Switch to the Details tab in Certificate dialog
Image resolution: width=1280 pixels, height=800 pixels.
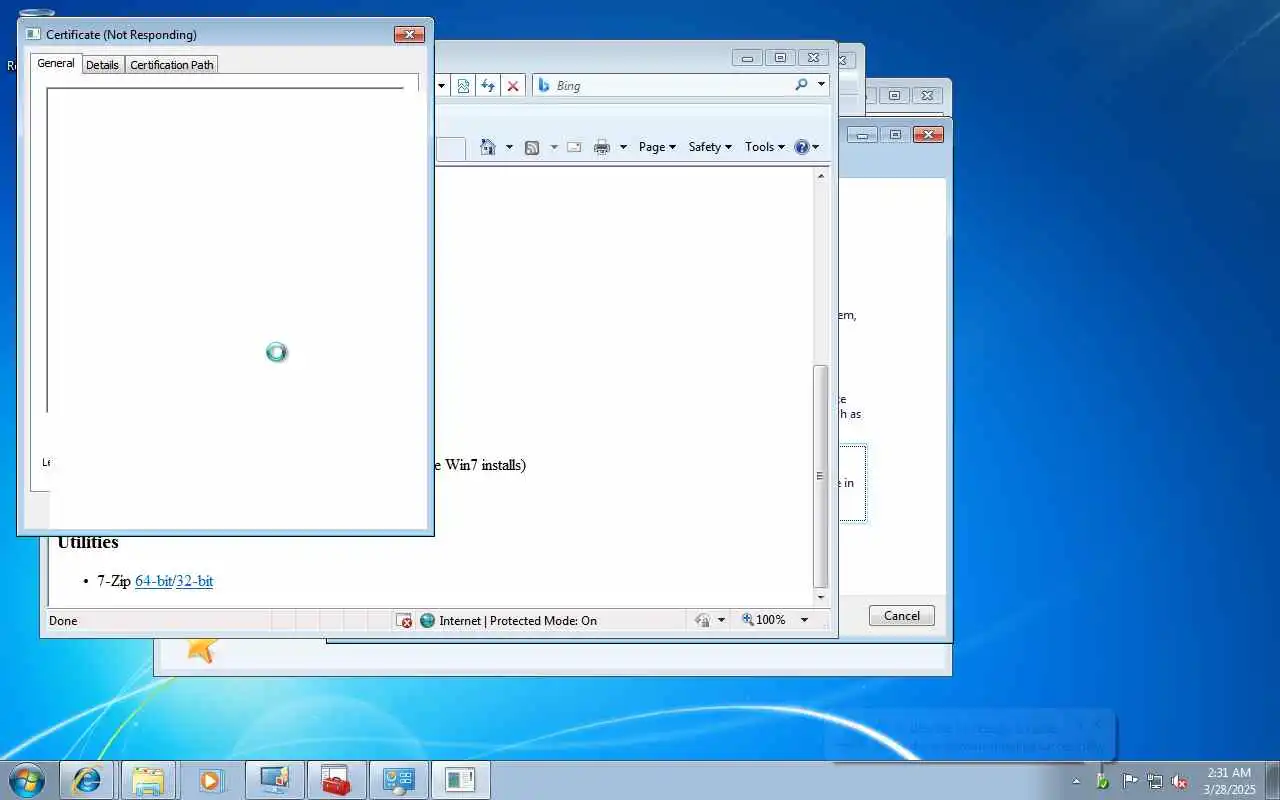pos(102,65)
